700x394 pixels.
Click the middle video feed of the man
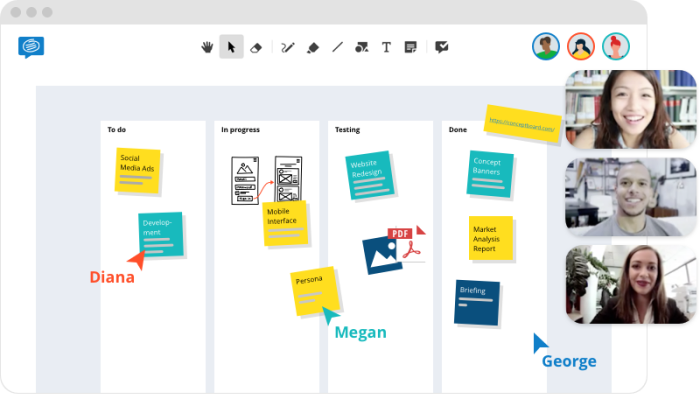coord(631,197)
